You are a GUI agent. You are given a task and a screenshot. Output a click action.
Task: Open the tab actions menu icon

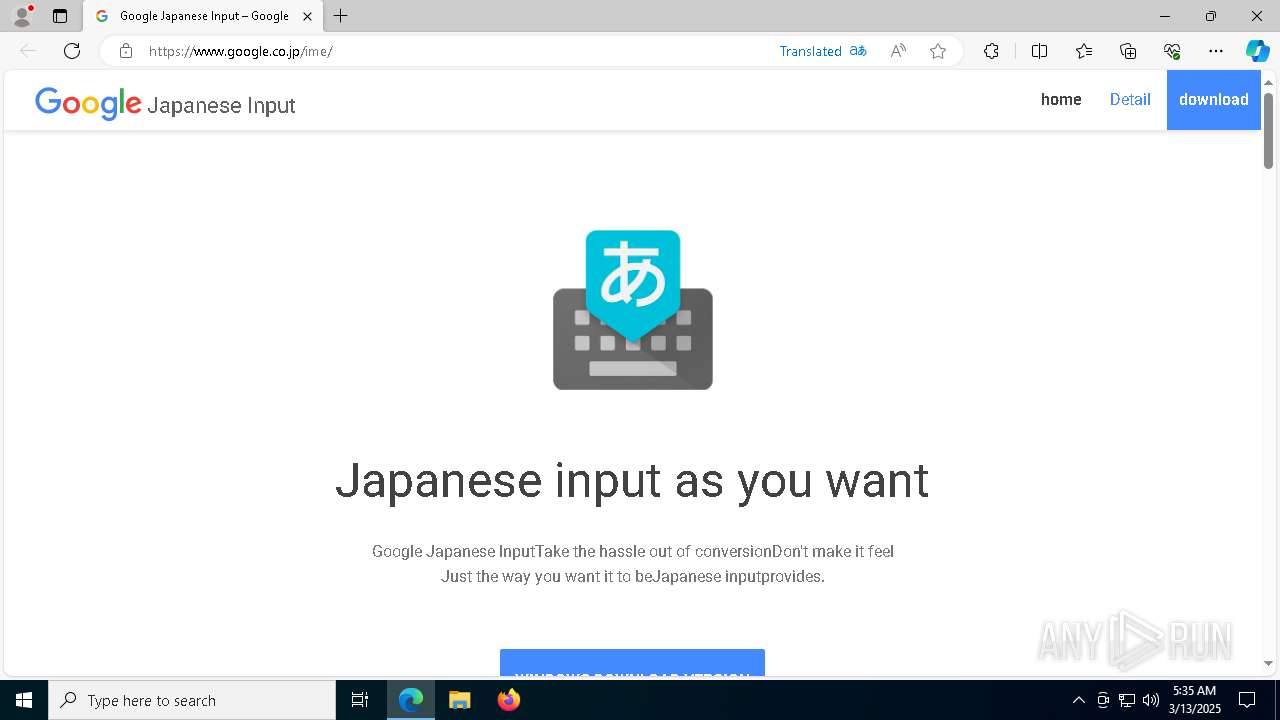(x=60, y=16)
